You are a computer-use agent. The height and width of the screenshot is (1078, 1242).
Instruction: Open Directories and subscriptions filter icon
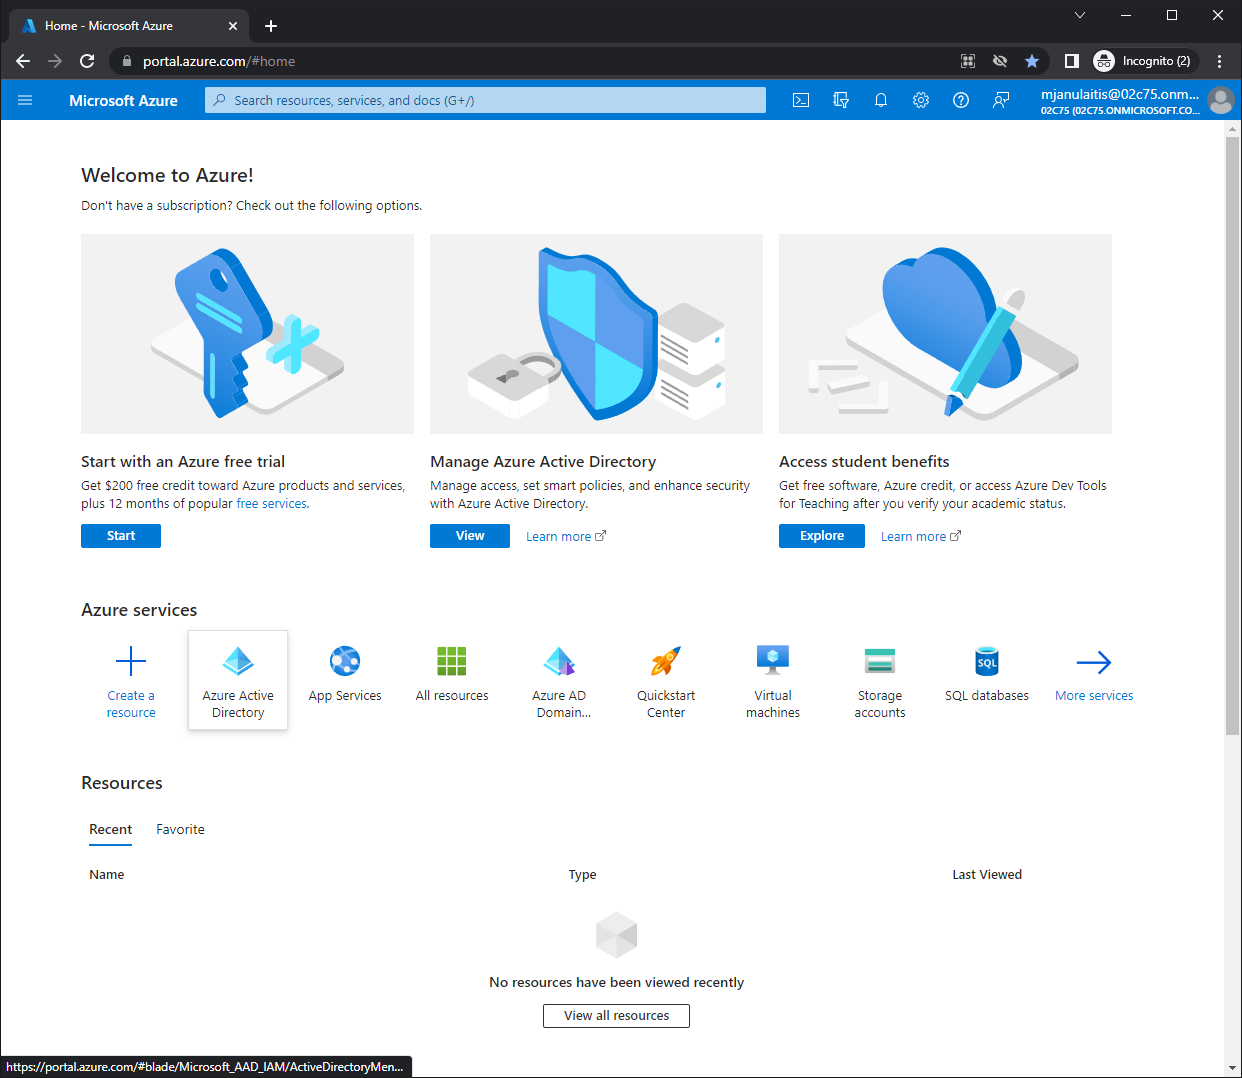click(x=841, y=100)
